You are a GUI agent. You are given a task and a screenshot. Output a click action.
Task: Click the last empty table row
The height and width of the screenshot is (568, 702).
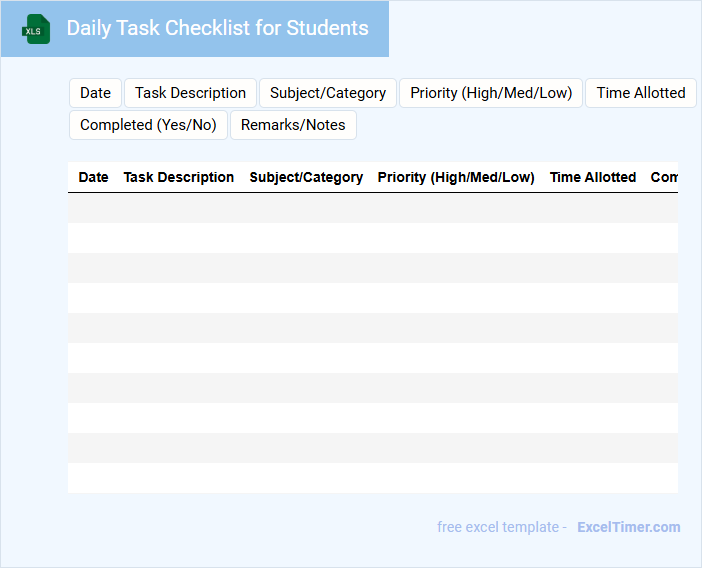tap(372, 478)
